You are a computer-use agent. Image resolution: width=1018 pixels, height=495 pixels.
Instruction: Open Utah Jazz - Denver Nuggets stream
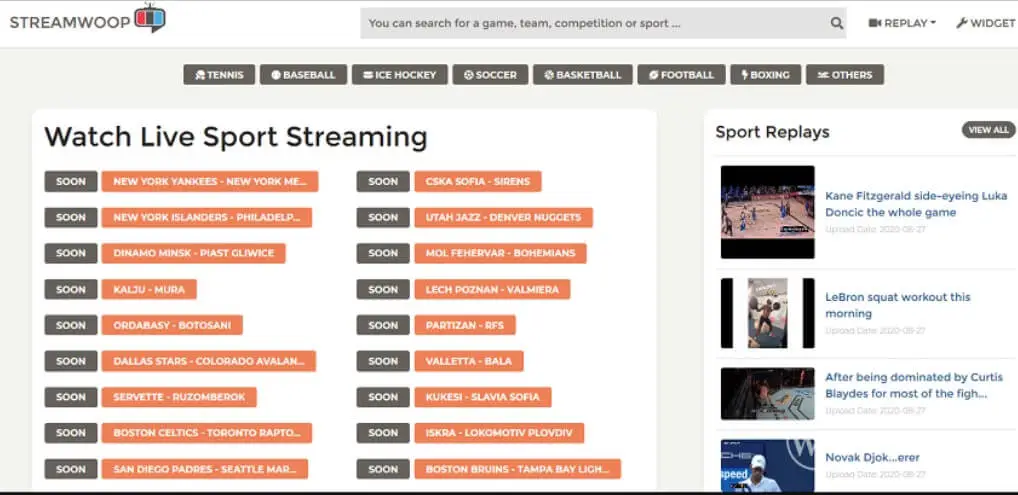pos(503,217)
